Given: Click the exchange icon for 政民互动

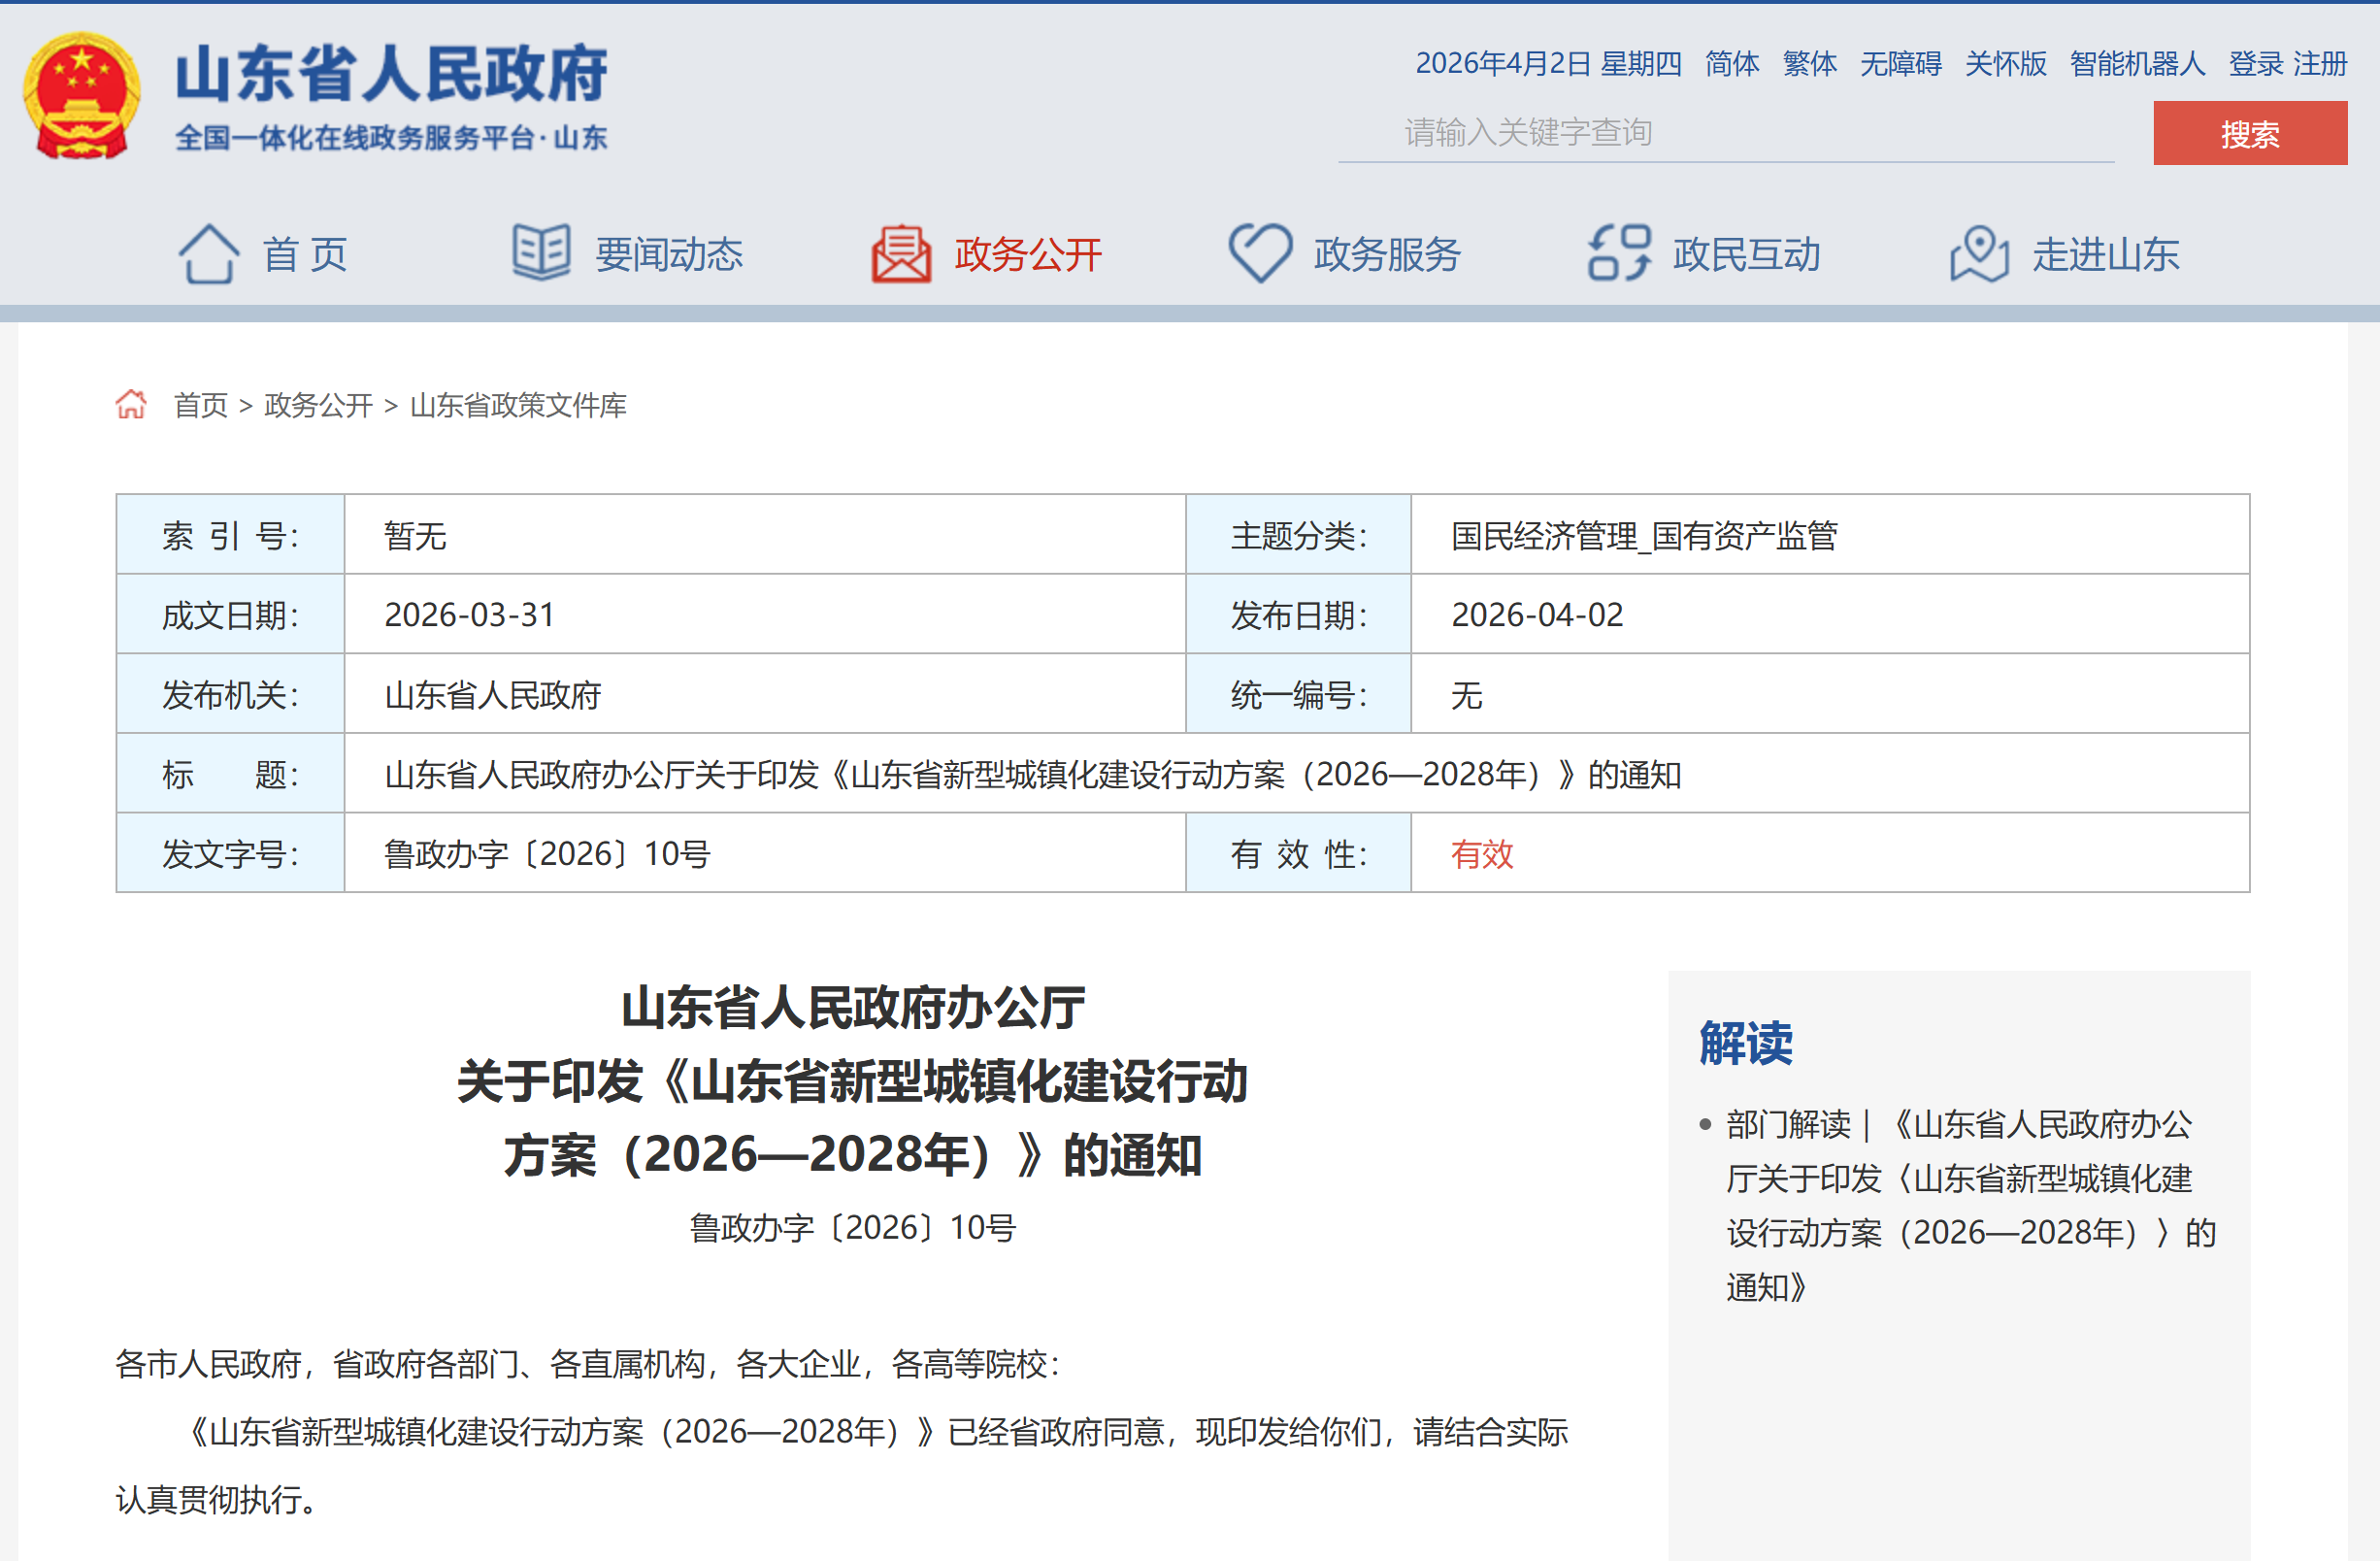Looking at the screenshot, I should point(1618,253).
